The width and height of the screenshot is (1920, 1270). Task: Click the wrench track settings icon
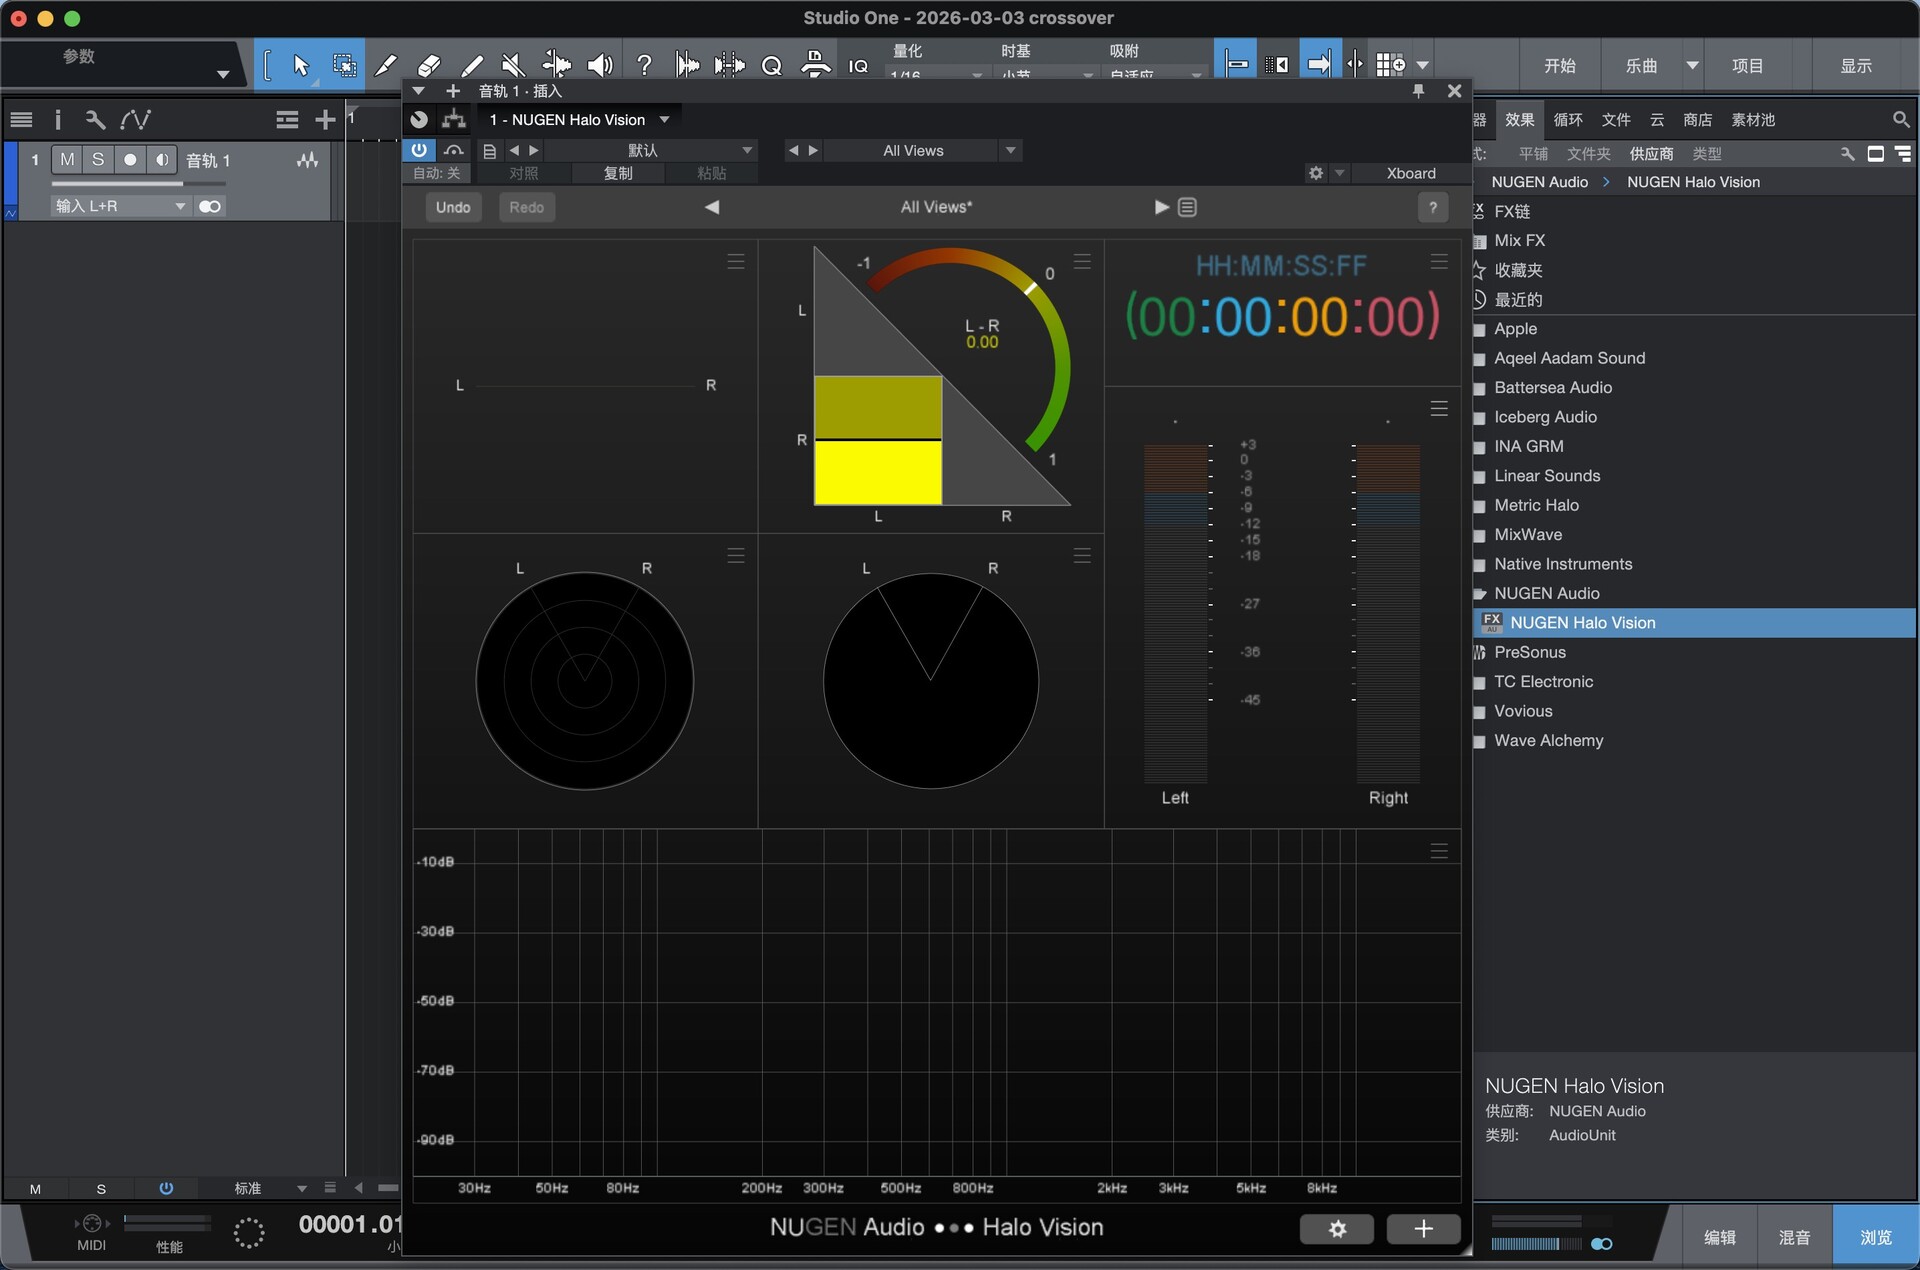(95, 119)
